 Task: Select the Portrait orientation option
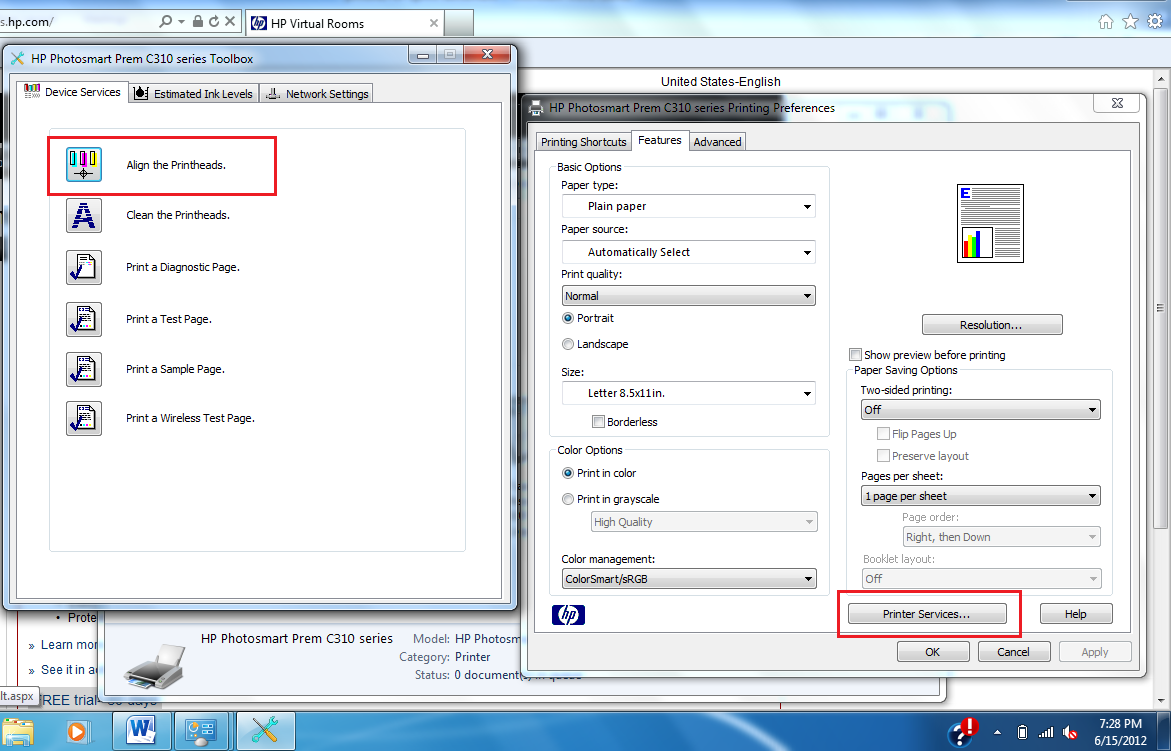coord(568,318)
